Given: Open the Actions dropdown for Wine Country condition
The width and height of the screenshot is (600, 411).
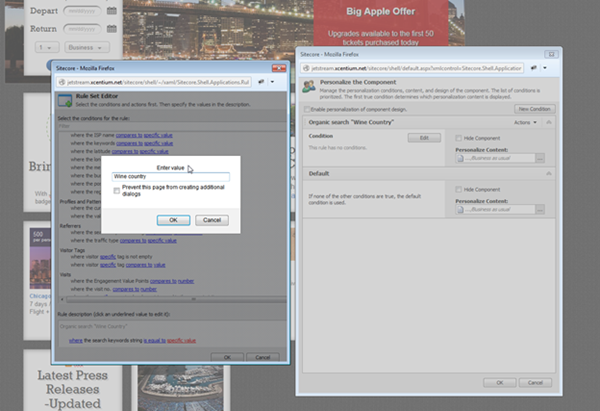Looking at the screenshot, I should pos(525,122).
